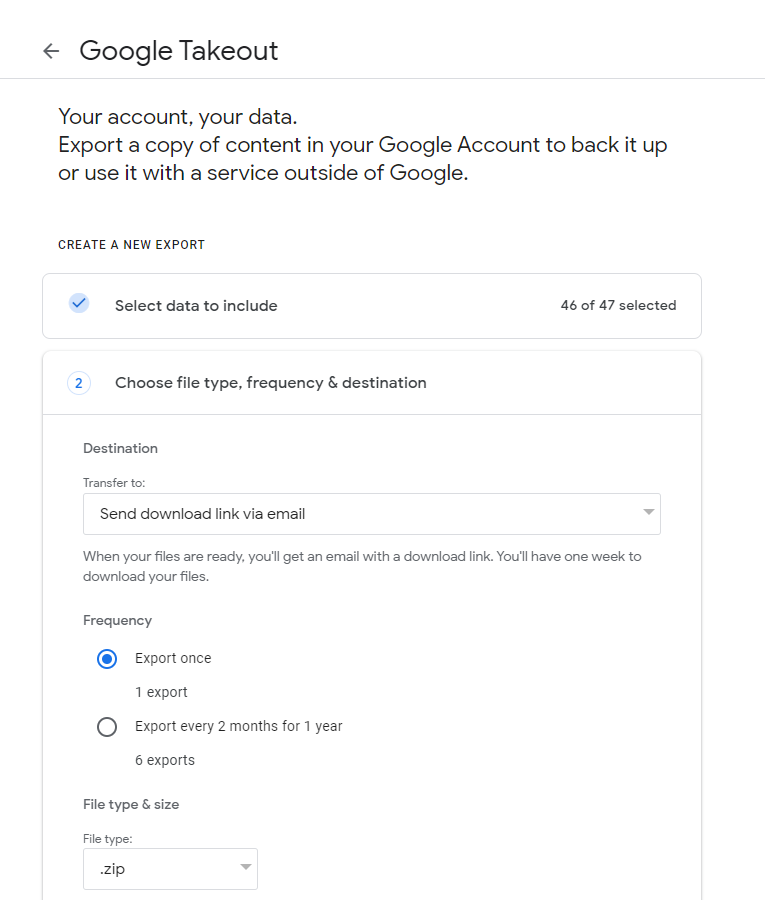This screenshot has height=900, width=765.
Task: Click the CREATE A NEW EXPORT heading
Action: tap(131, 245)
